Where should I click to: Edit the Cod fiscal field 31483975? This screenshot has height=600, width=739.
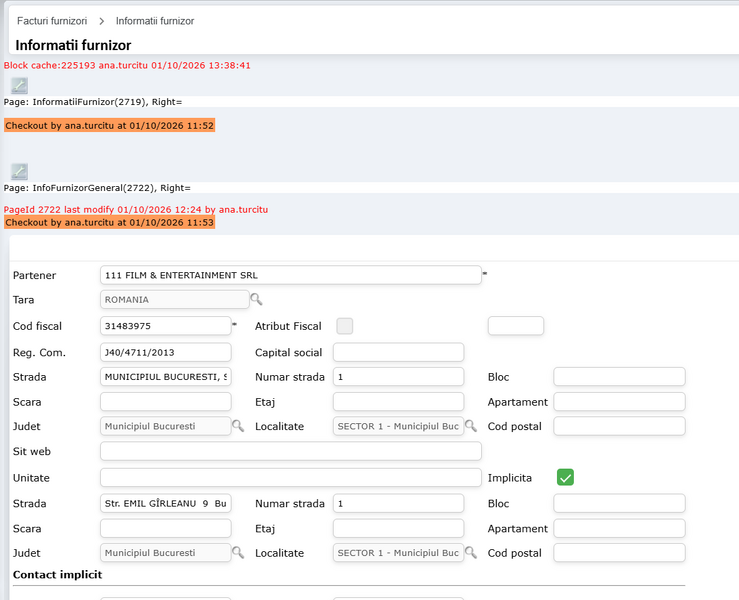166,326
